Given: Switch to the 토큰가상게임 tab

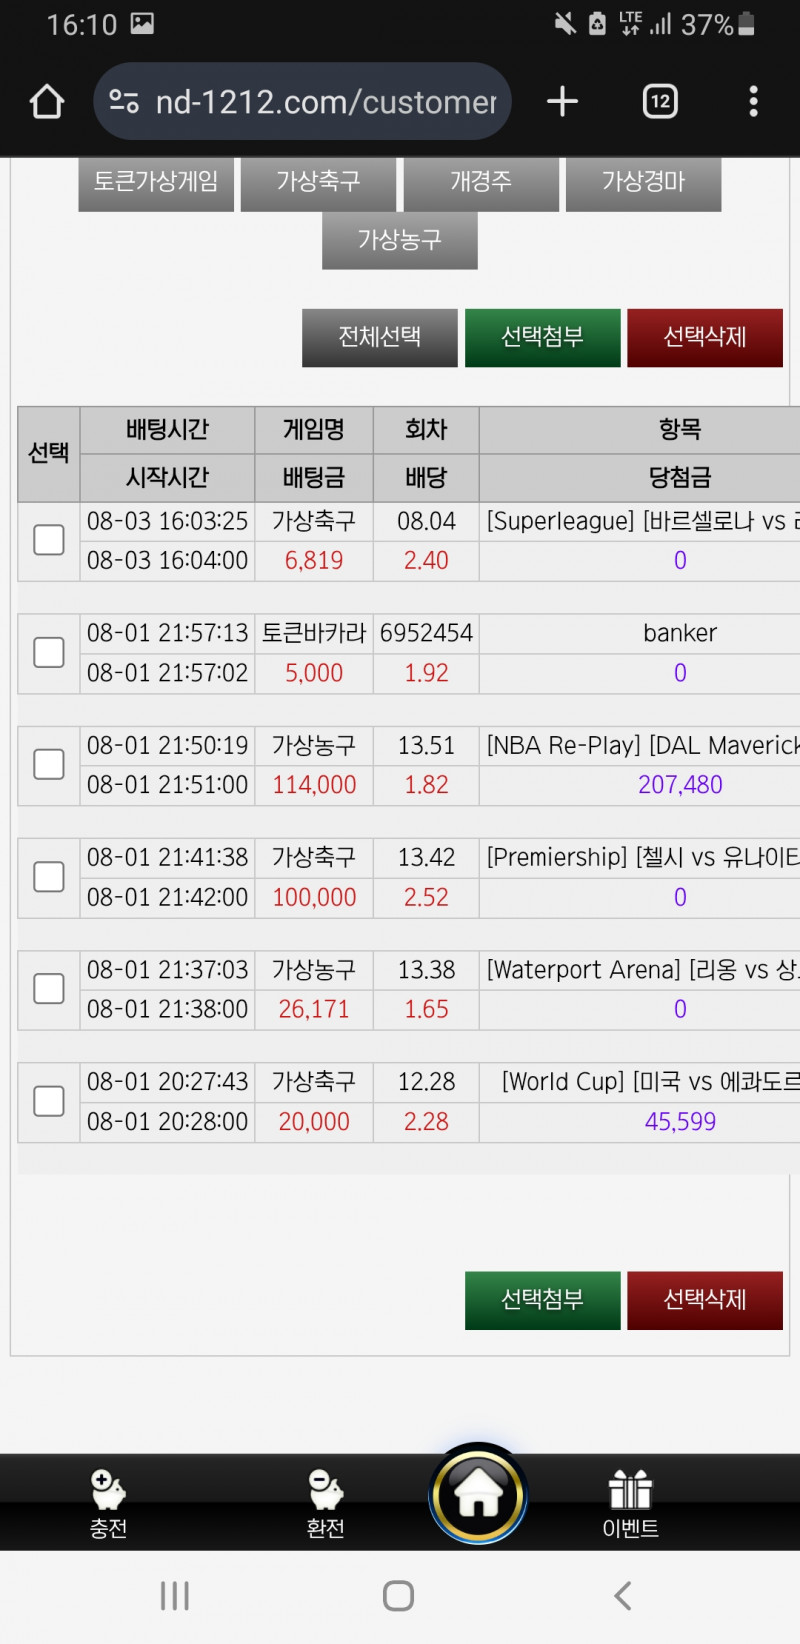Looking at the screenshot, I should pos(156,182).
